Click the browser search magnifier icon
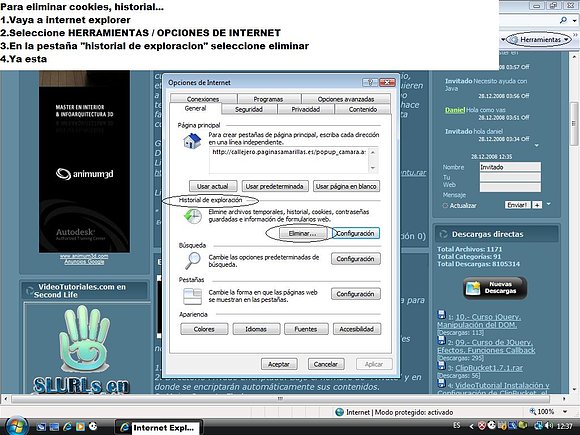 click(x=563, y=20)
